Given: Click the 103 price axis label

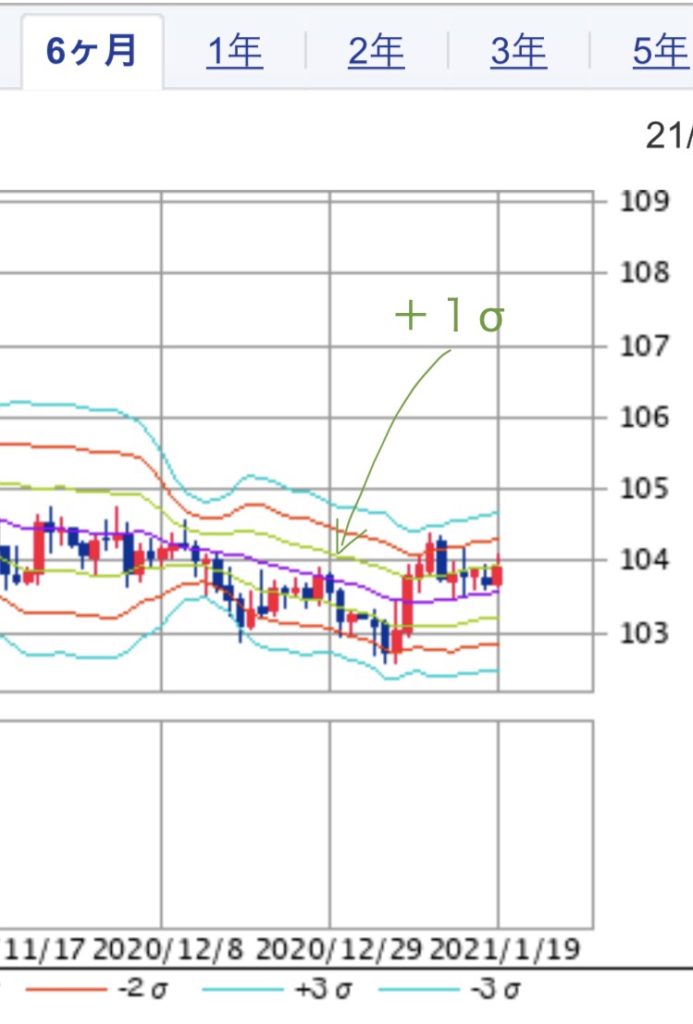Looking at the screenshot, I should coord(645,633).
